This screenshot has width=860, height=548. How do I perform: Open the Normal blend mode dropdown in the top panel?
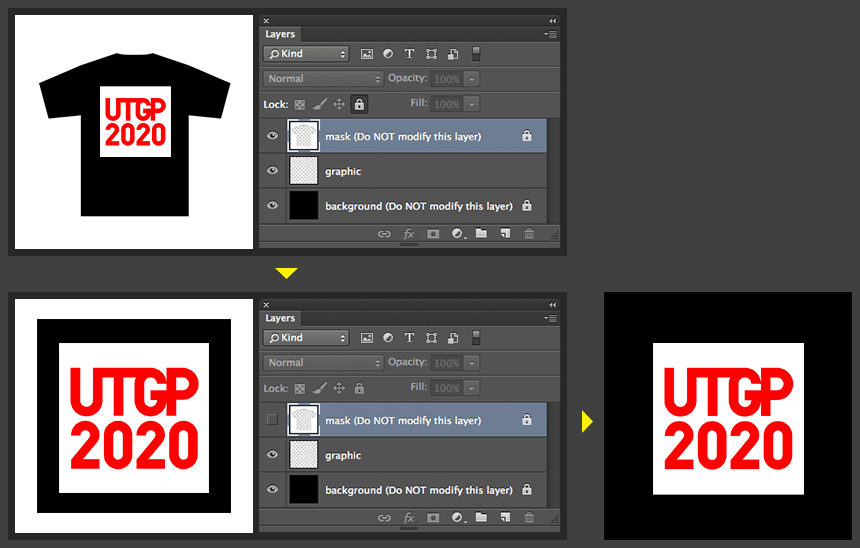[322, 78]
